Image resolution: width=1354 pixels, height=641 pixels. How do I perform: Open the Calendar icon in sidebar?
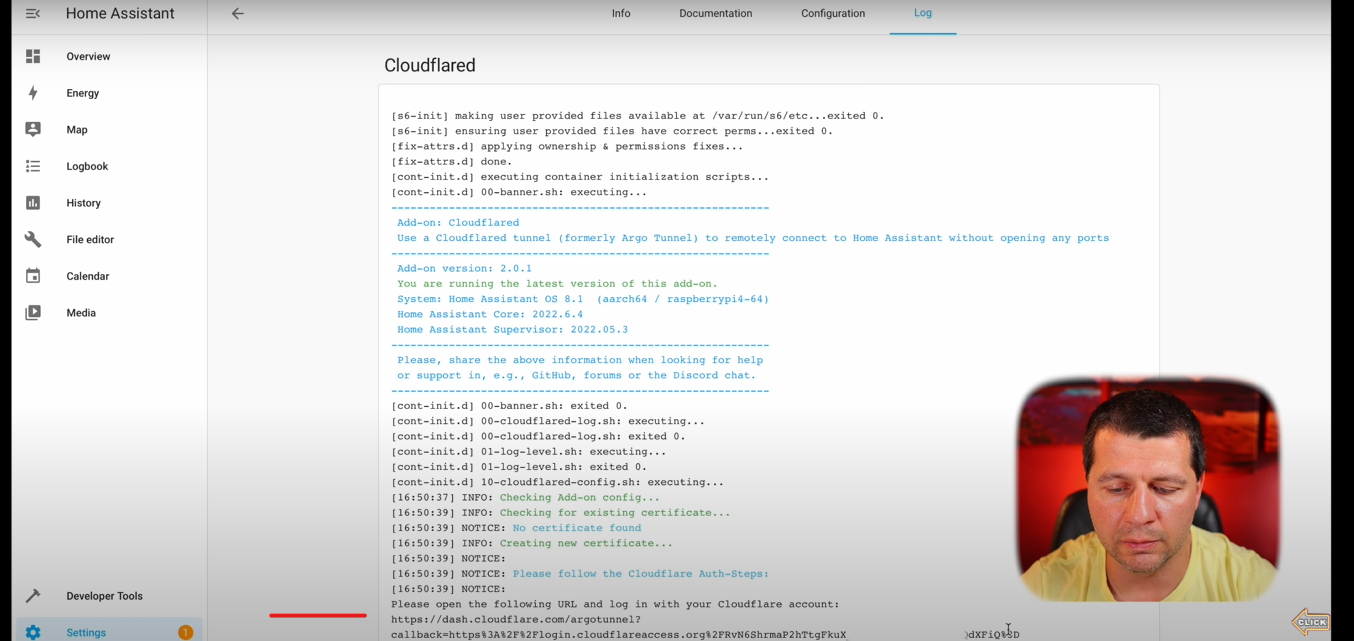coord(33,276)
